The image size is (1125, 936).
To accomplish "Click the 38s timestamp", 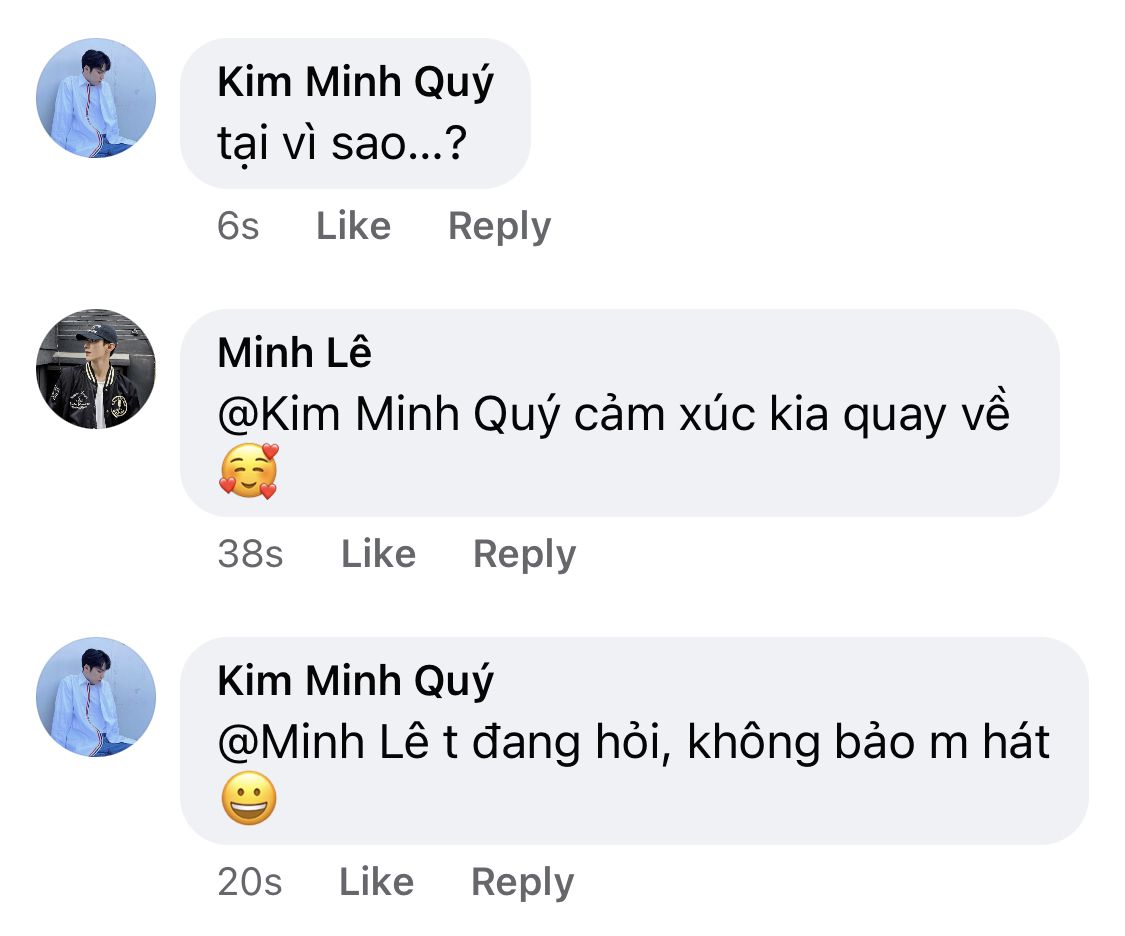I will [250, 554].
